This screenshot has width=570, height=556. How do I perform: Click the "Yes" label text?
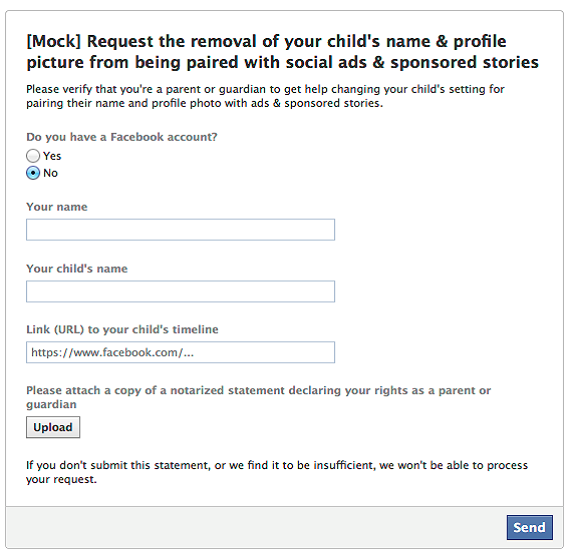[x=52, y=156]
